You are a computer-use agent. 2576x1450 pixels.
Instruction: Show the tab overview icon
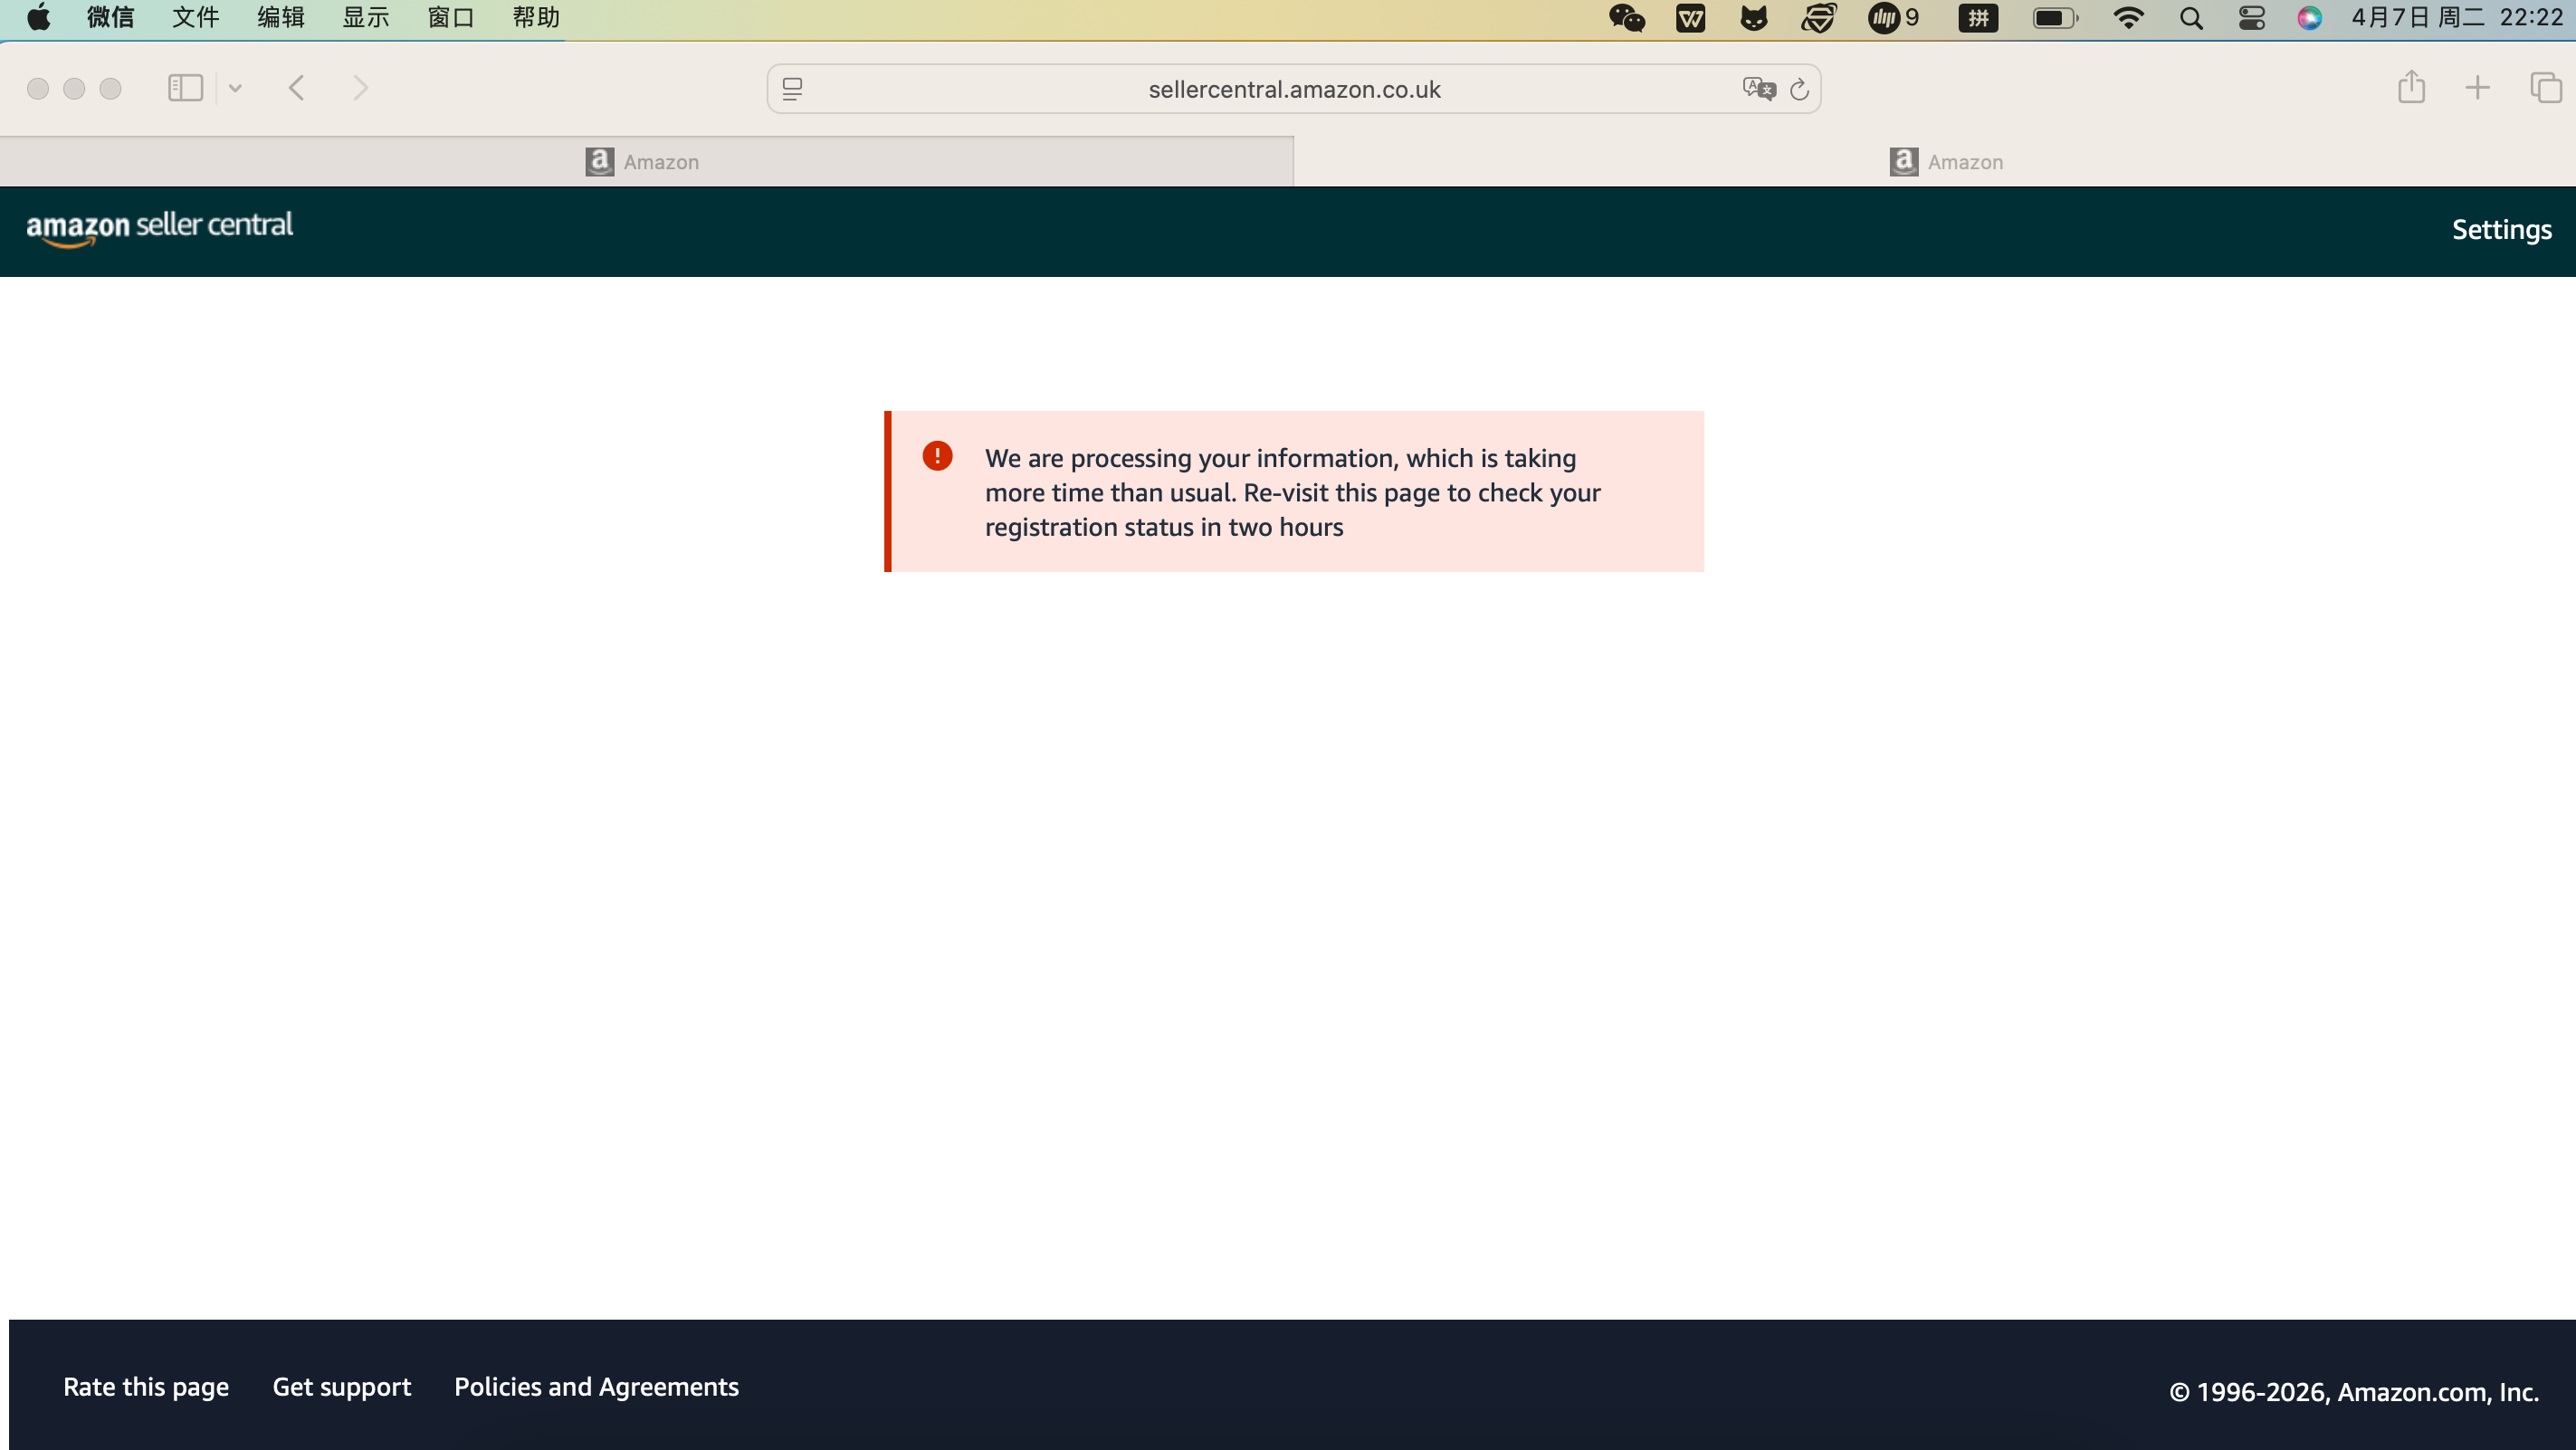[x=2545, y=88]
